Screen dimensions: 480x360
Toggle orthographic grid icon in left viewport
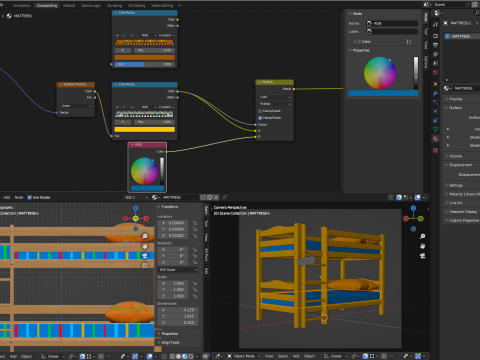tap(145, 265)
